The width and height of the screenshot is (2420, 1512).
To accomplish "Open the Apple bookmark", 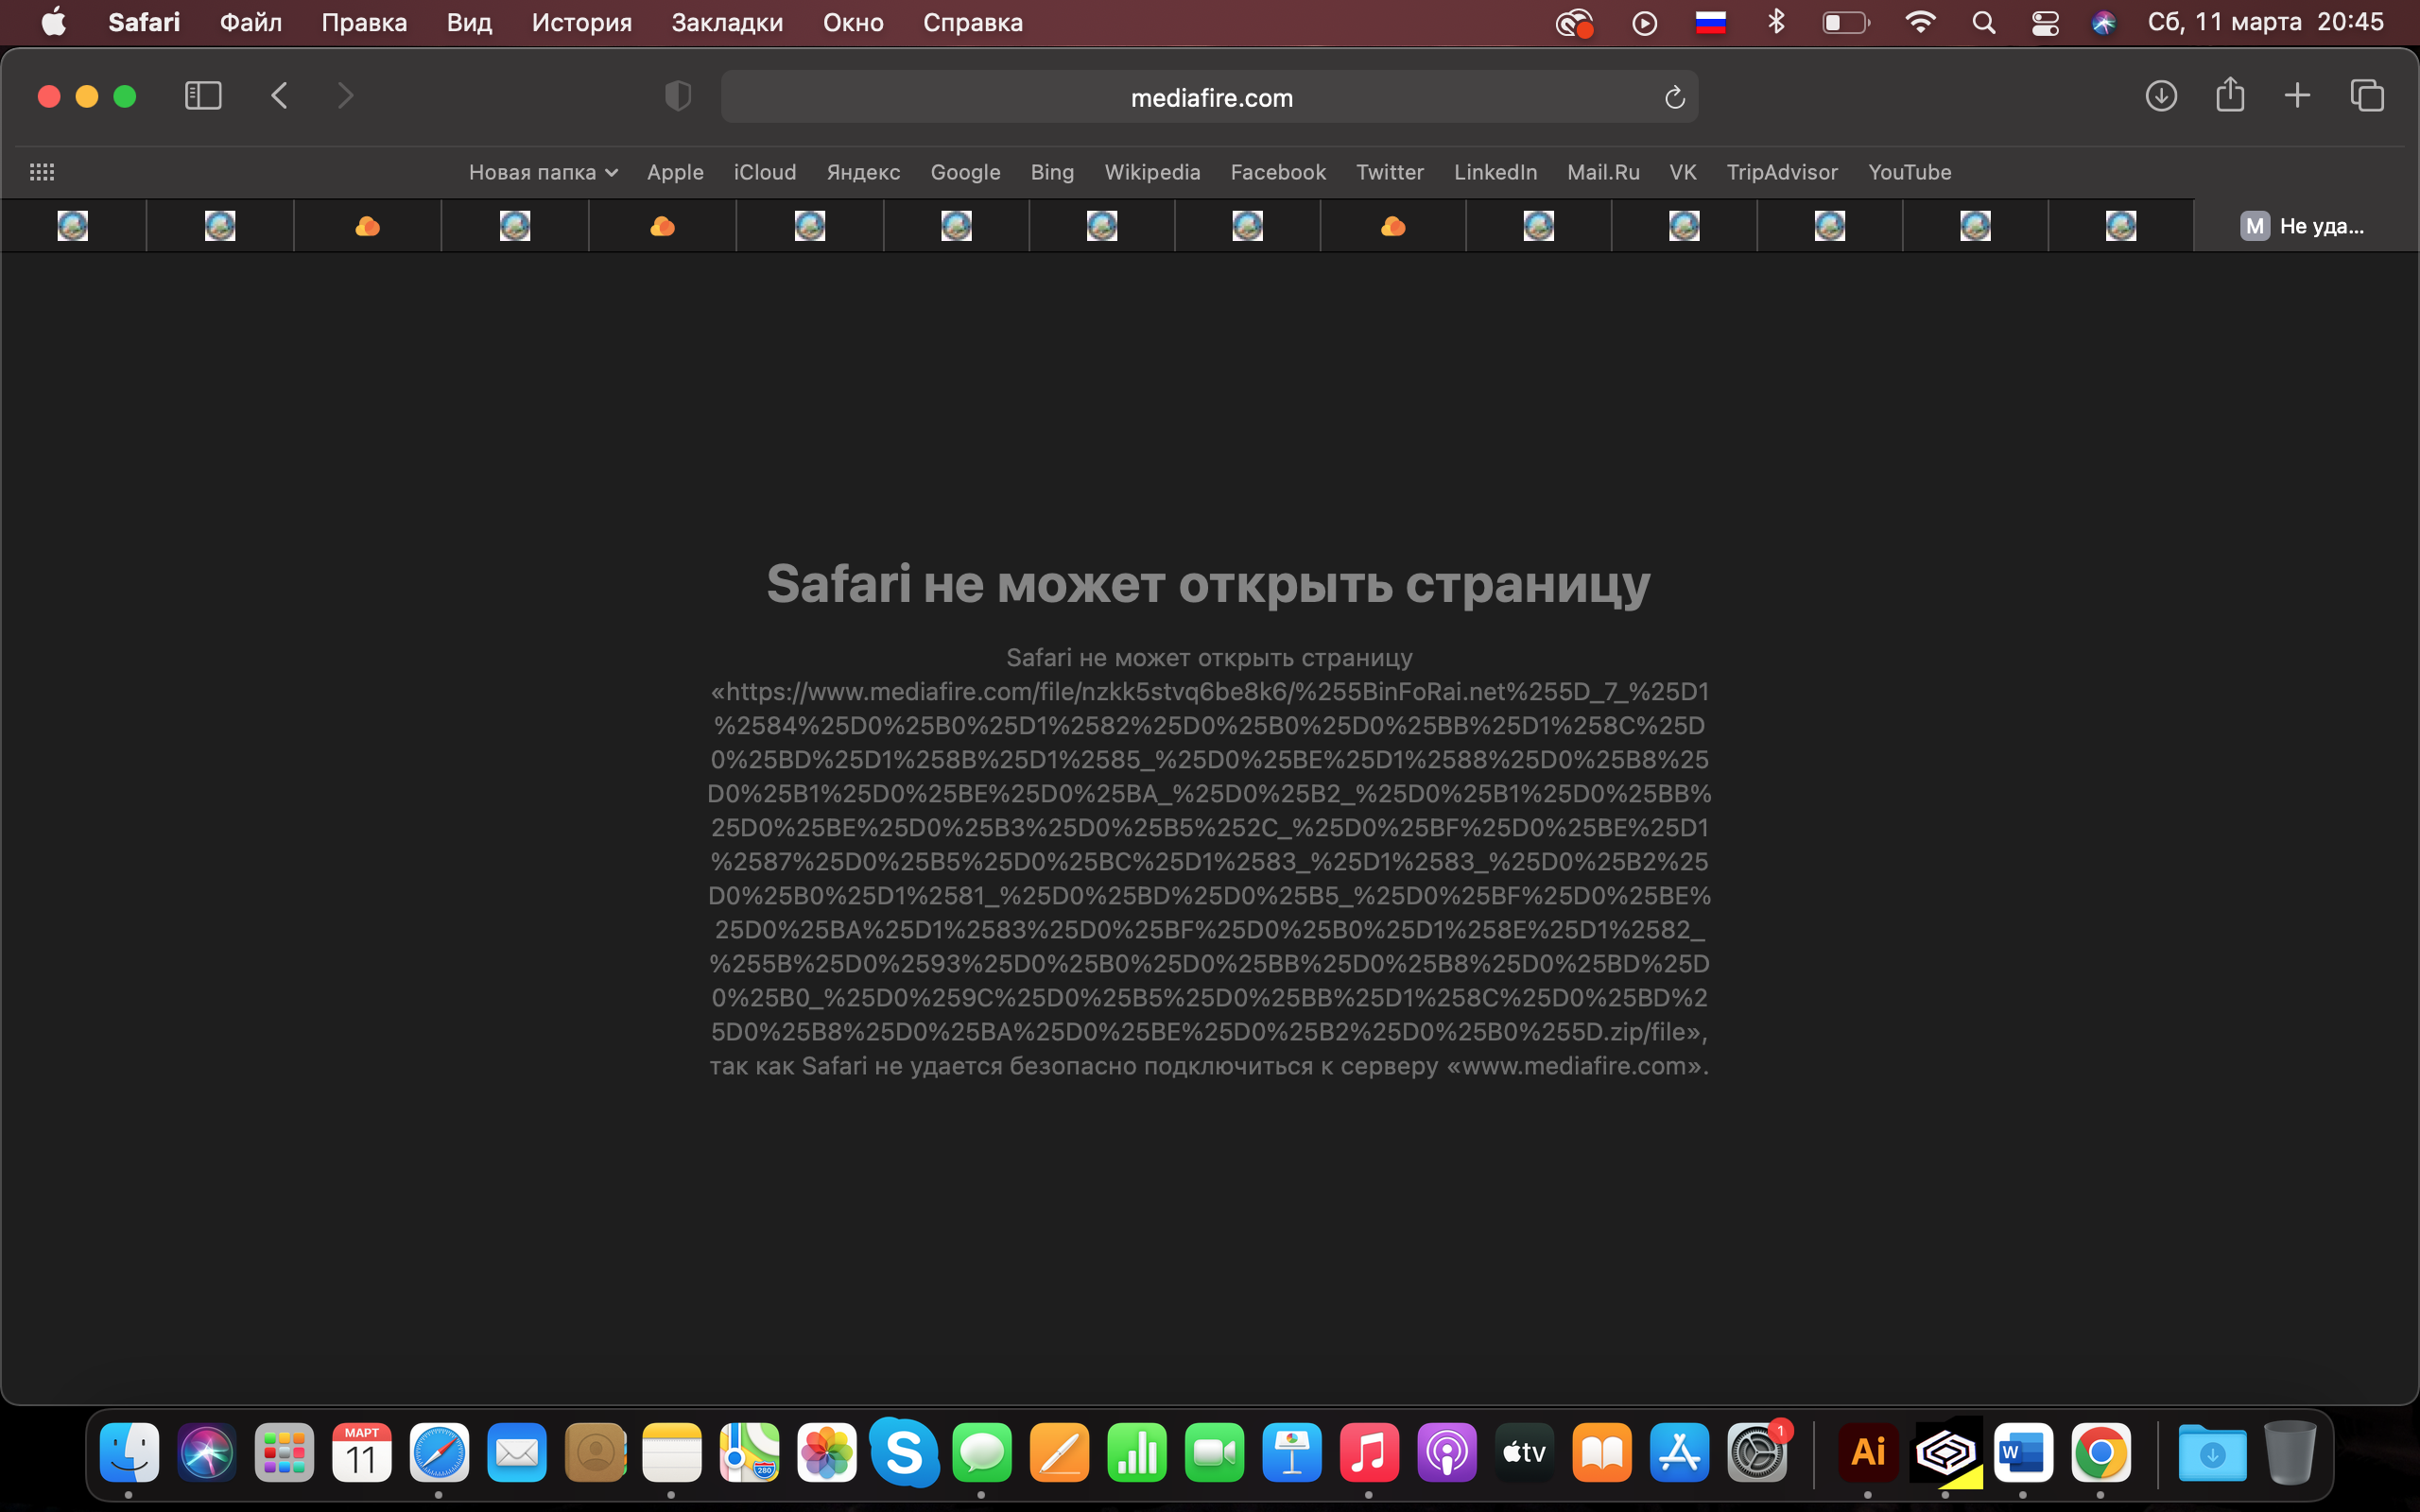I will point(675,172).
